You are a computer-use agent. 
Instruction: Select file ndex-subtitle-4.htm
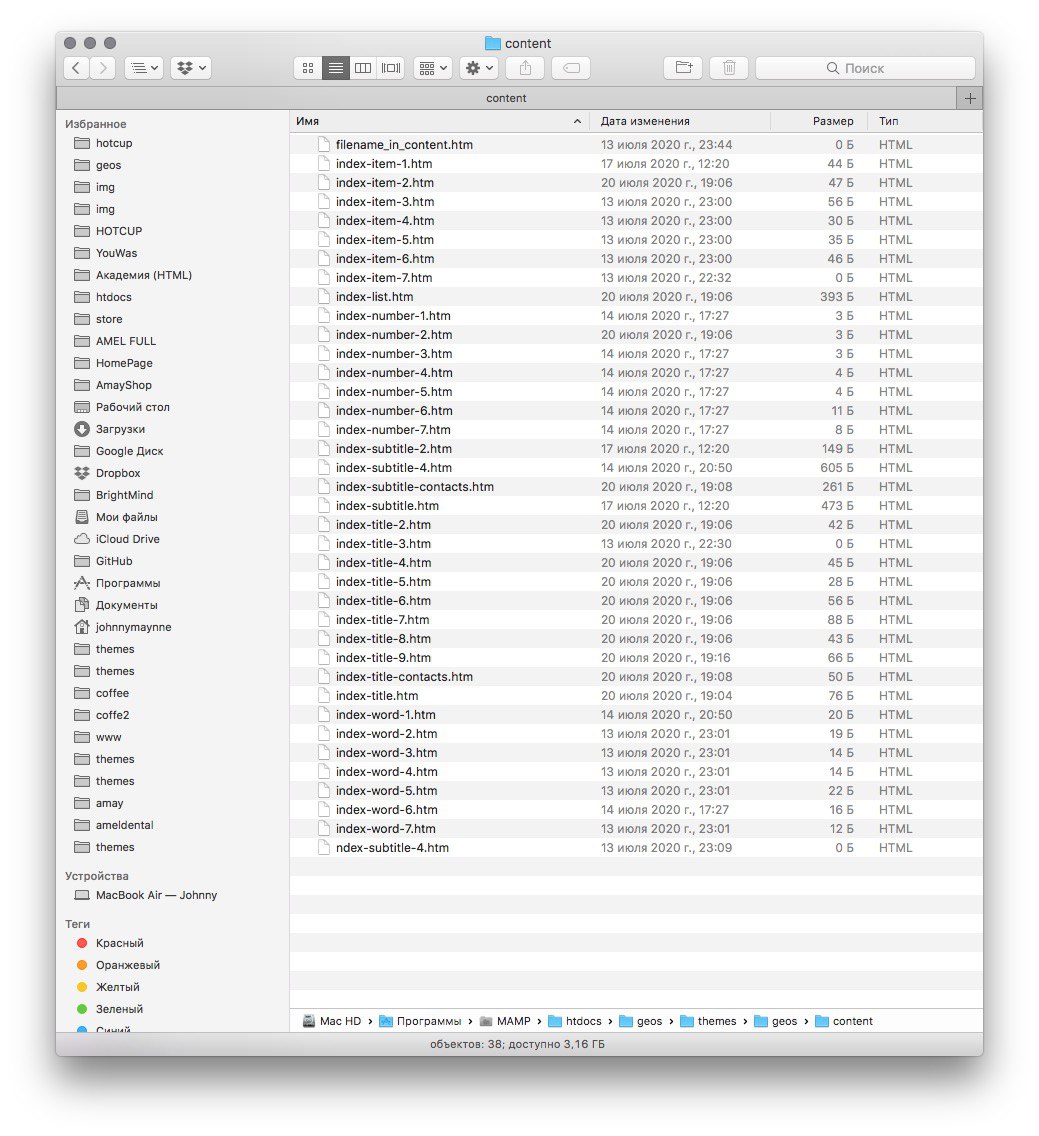pos(636,848)
